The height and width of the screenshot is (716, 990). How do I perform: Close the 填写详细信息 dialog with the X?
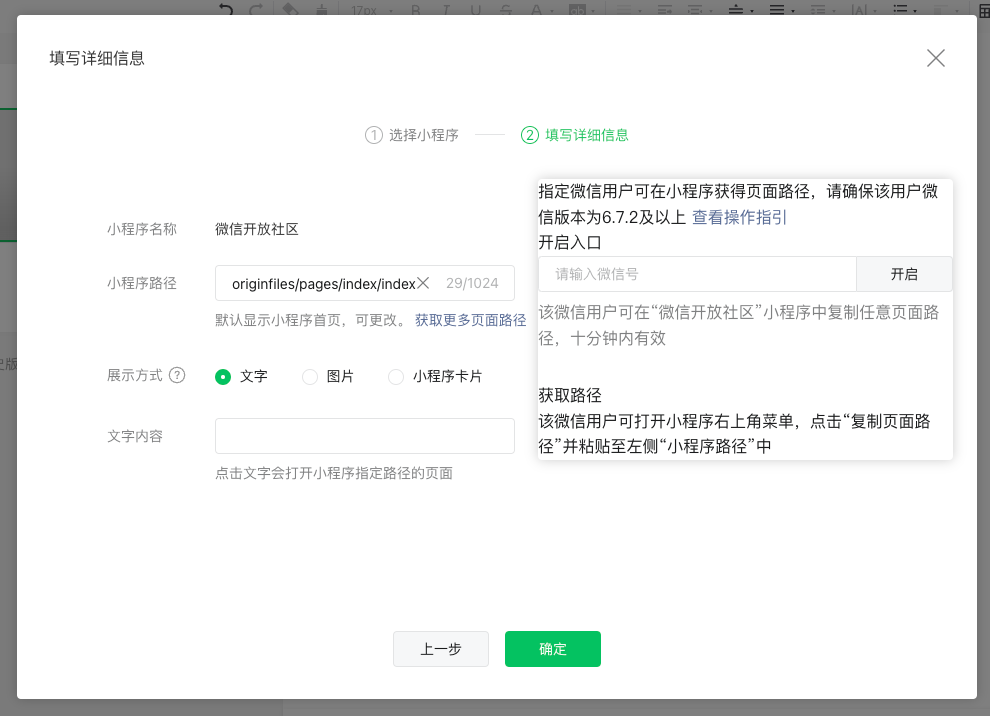(936, 58)
